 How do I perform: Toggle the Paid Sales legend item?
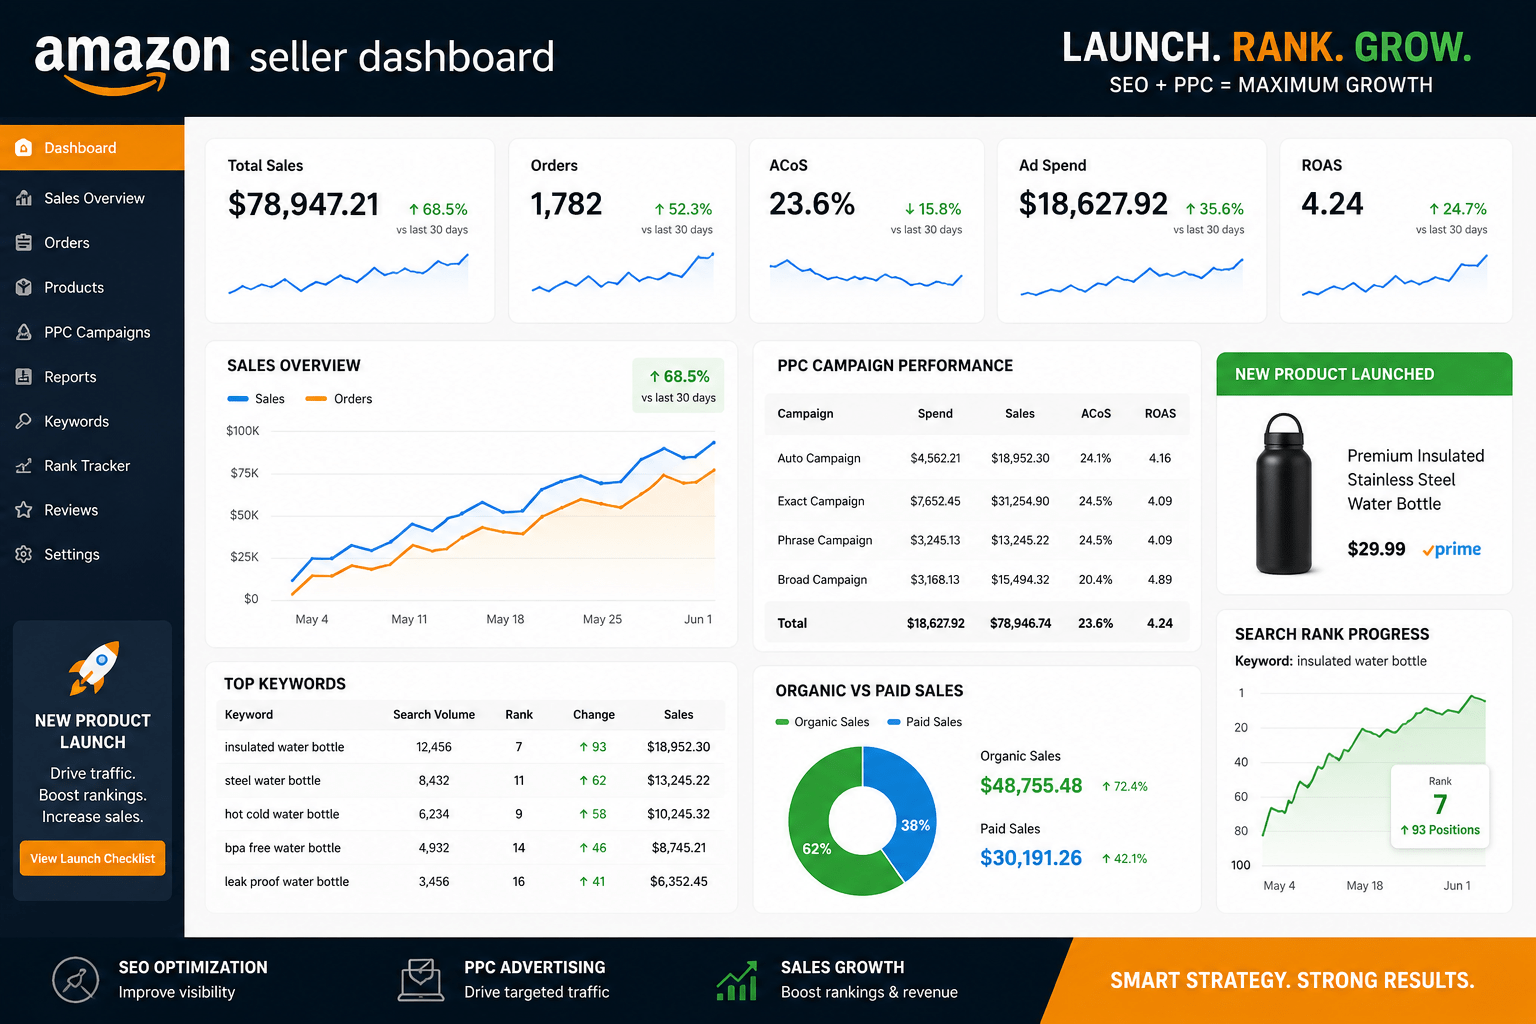pos(924,722)
